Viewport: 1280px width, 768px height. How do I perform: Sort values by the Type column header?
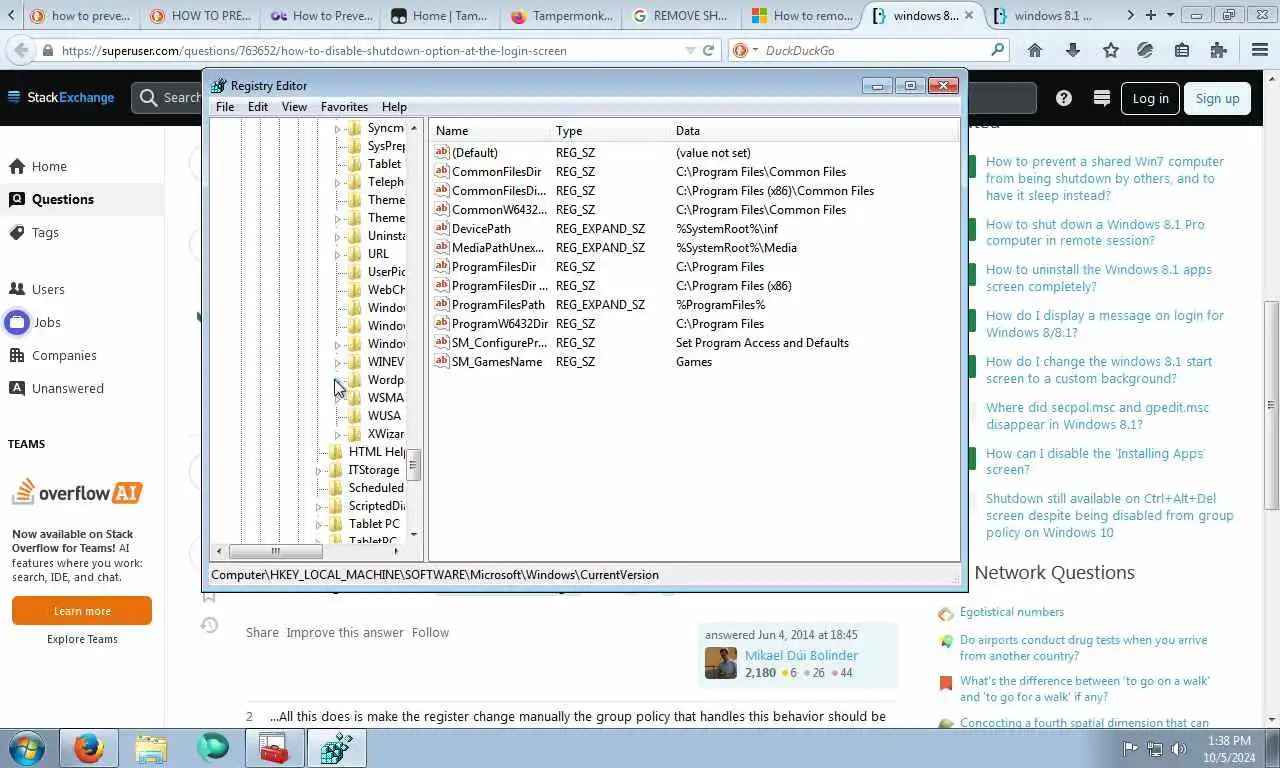(611, 131)
